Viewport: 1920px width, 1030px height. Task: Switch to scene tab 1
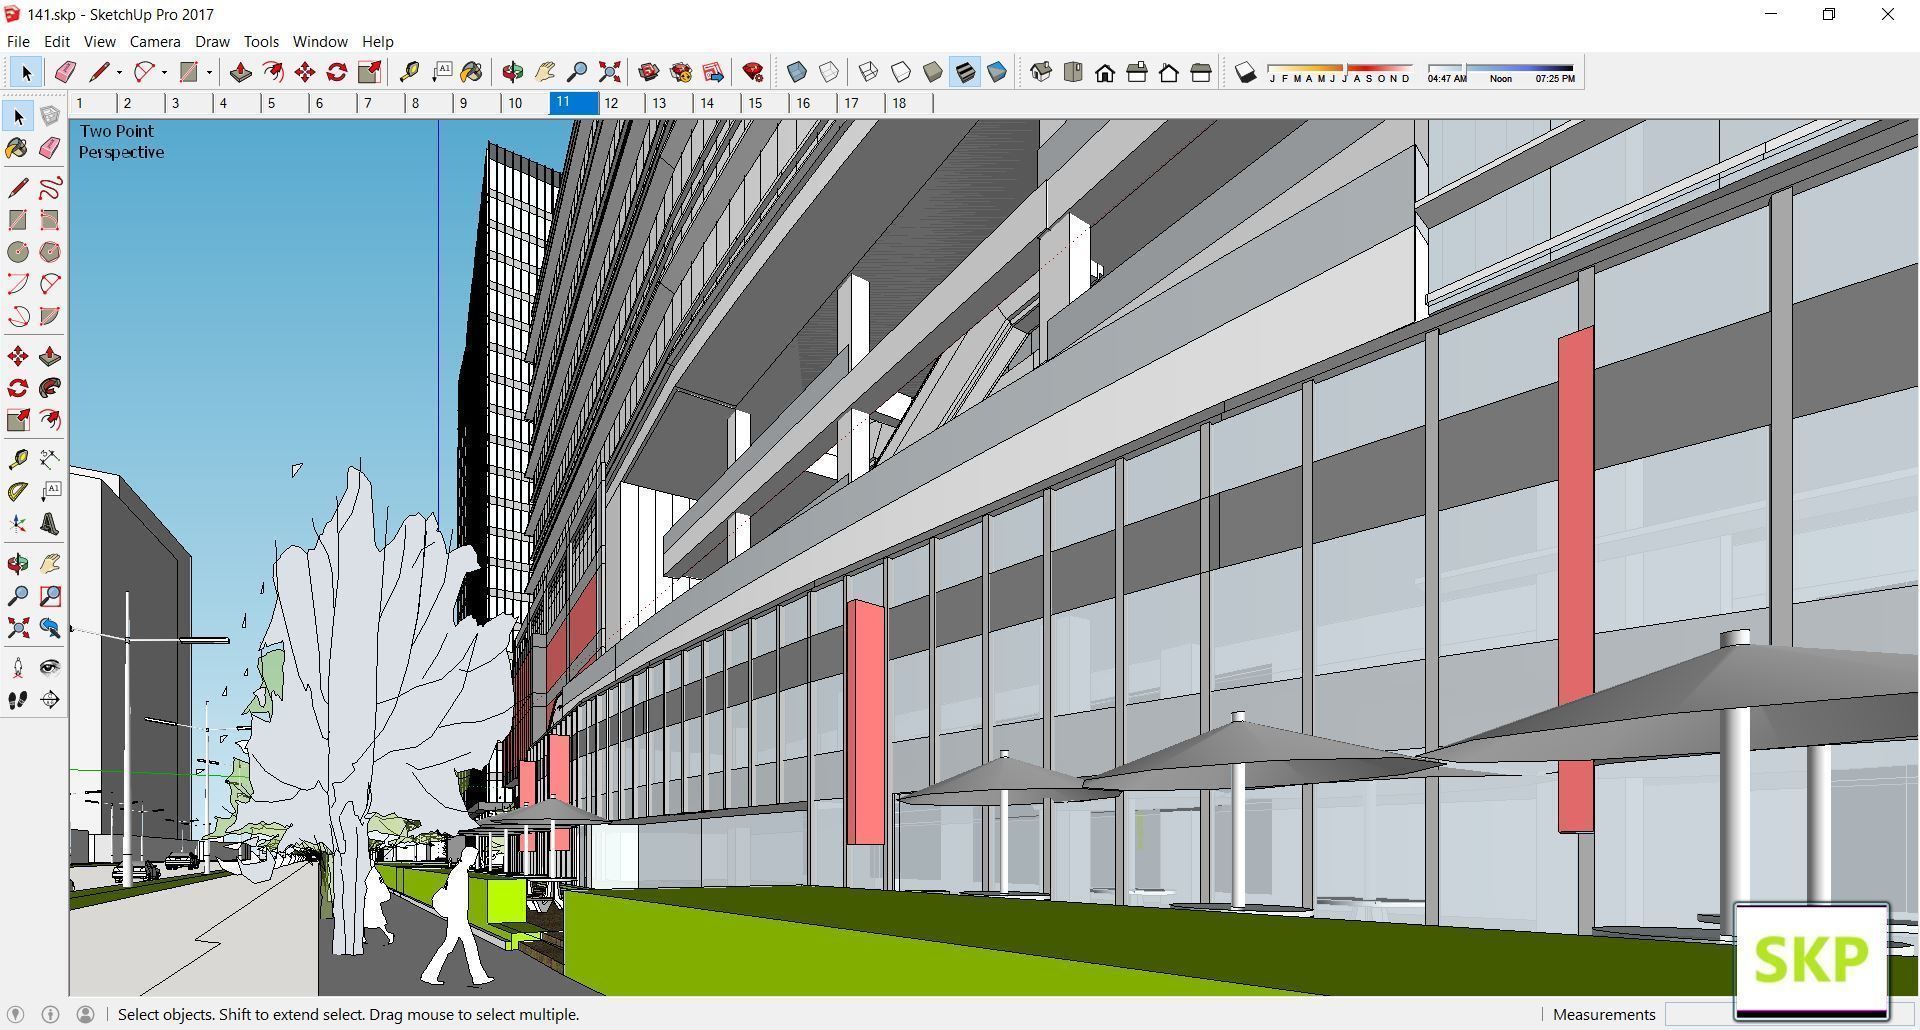click(92, 103)
